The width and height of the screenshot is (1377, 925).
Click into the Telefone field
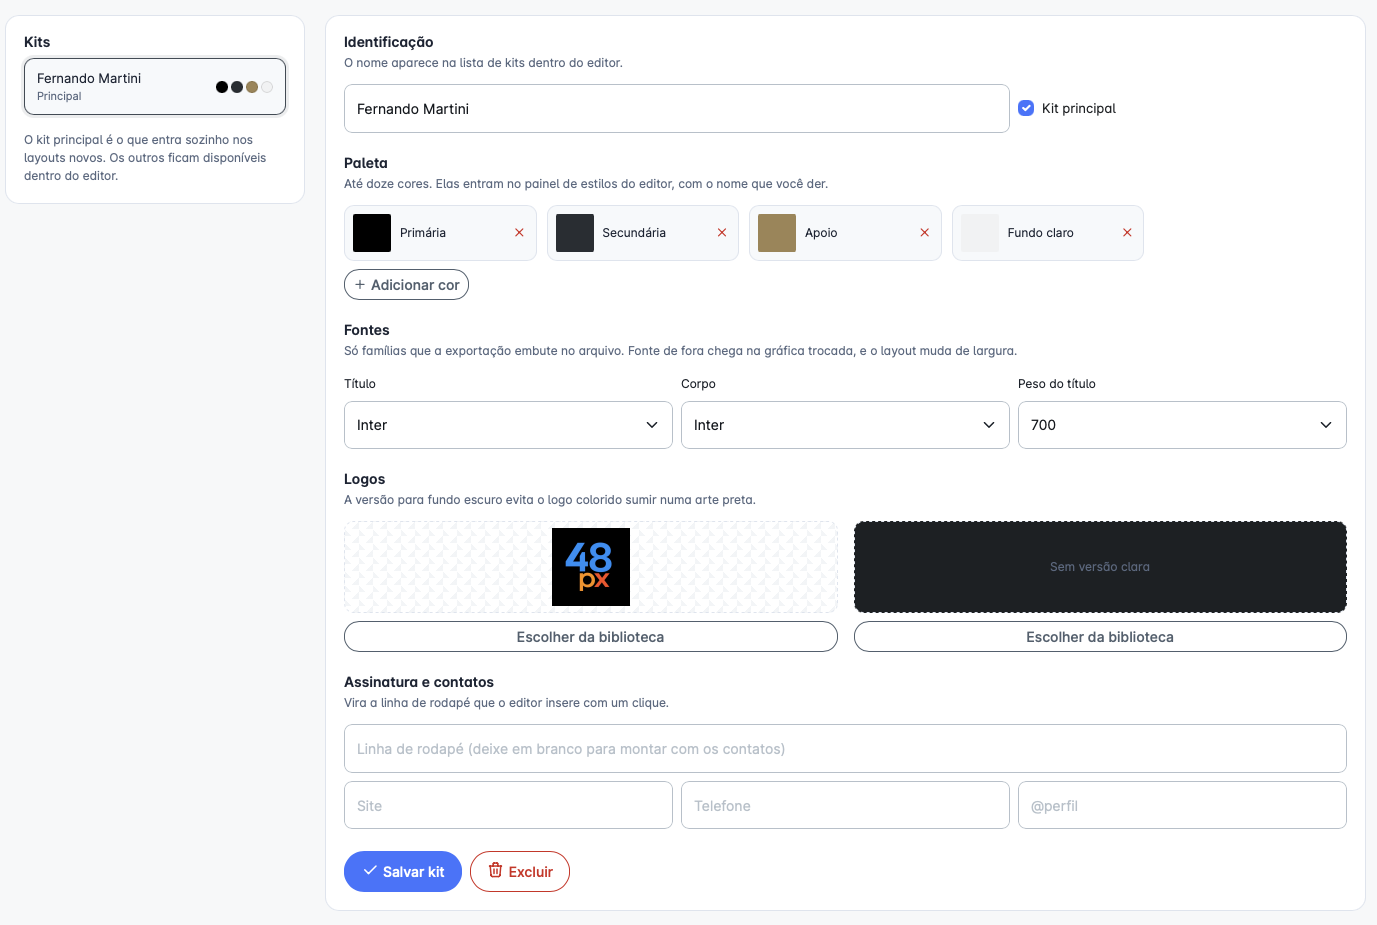[x=845, y=805]
